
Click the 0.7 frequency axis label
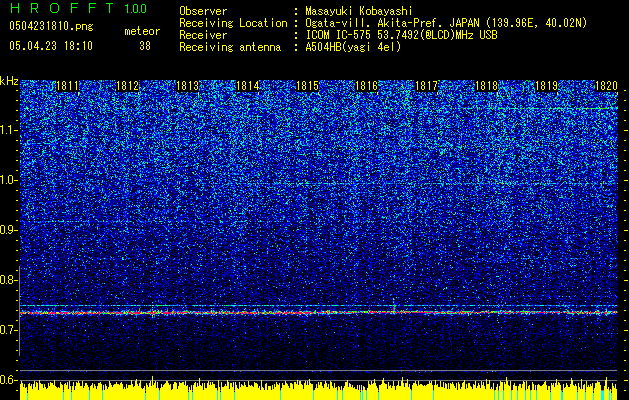coord(9,330)
